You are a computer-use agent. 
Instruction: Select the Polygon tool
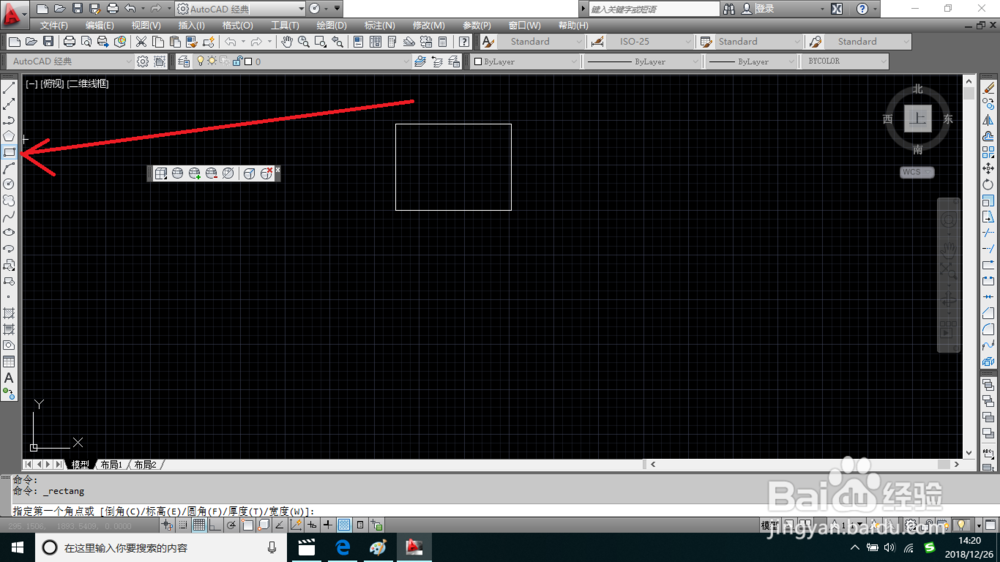(9, 136)
